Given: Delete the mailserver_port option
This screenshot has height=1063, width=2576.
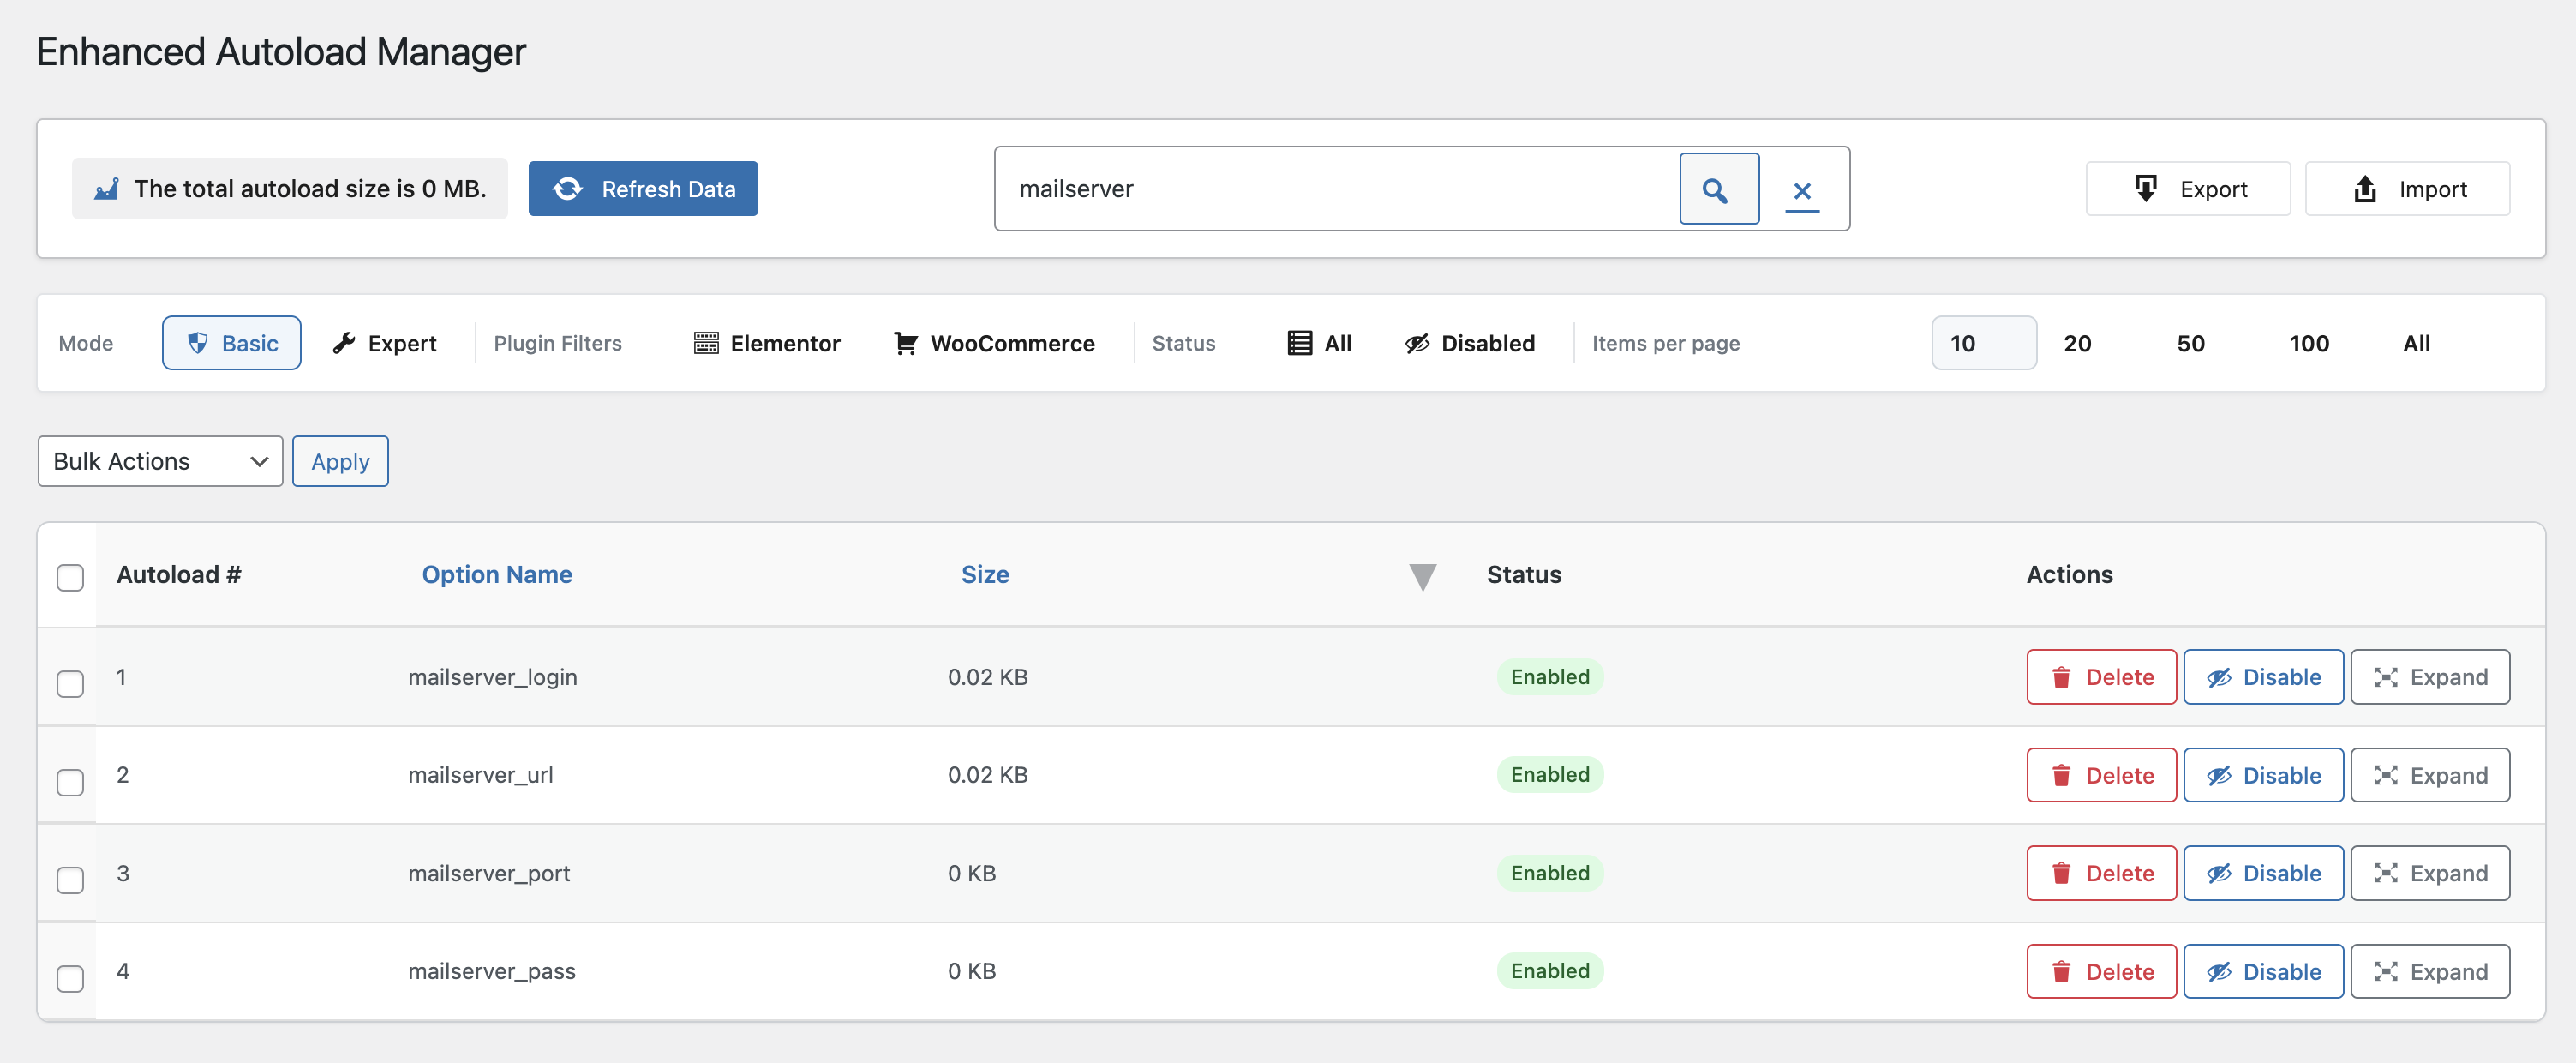Looking at the screenshot, I should [x=2101, y=873].
